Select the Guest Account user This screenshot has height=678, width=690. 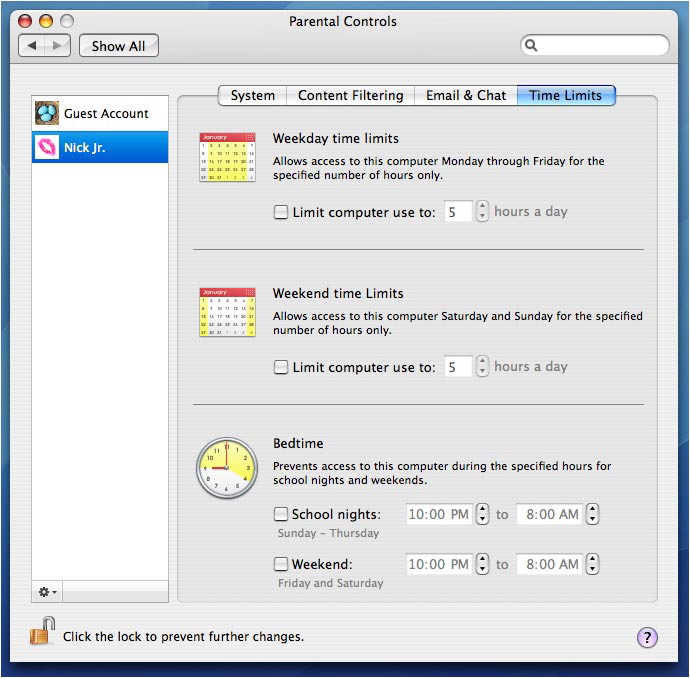(100, 114)
